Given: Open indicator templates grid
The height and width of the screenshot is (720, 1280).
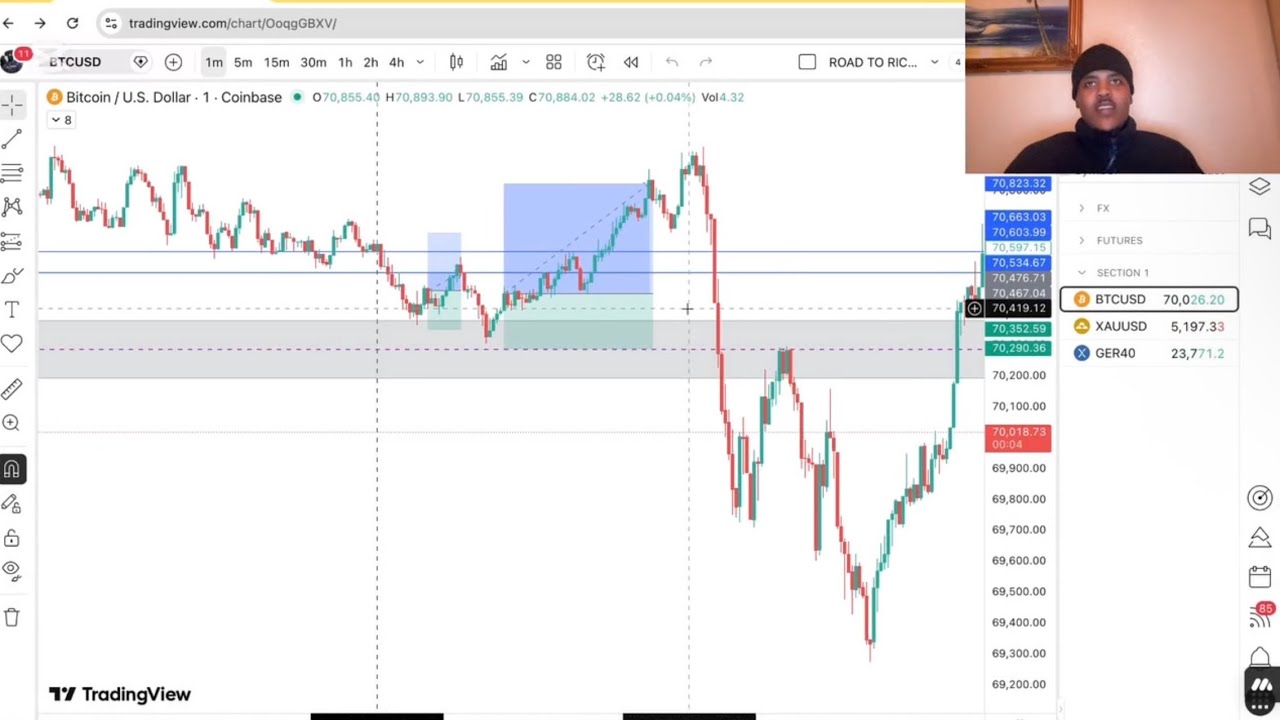Looking at the screenshot, I should [554, 62].
